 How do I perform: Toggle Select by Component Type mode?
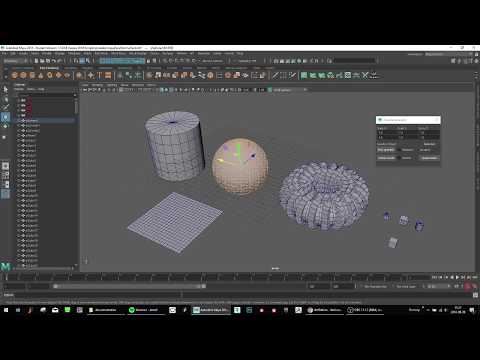tap(88, 61)
